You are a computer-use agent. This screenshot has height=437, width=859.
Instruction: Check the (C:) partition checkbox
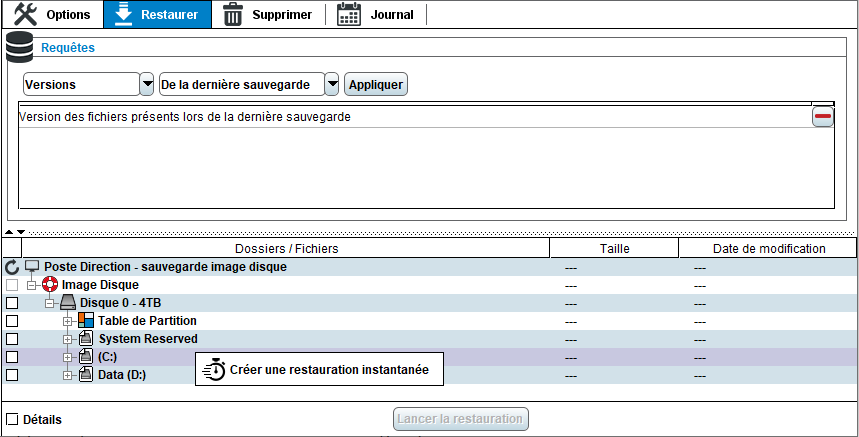click(x=12, y=356)
